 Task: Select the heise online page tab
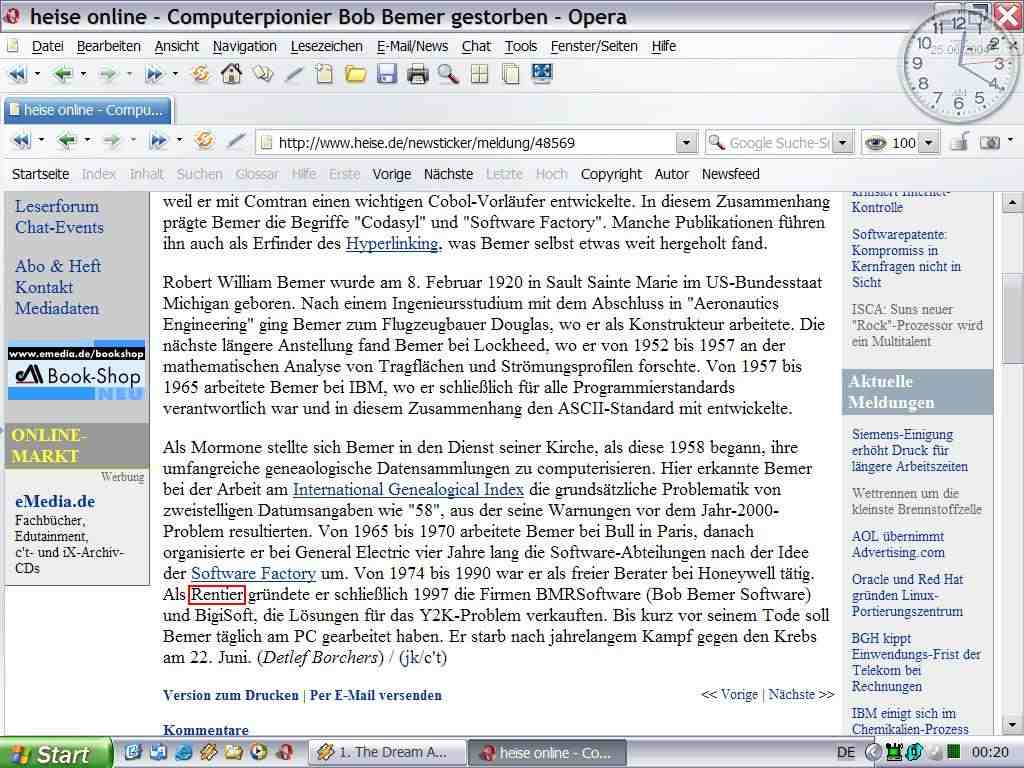coord(88,110)
